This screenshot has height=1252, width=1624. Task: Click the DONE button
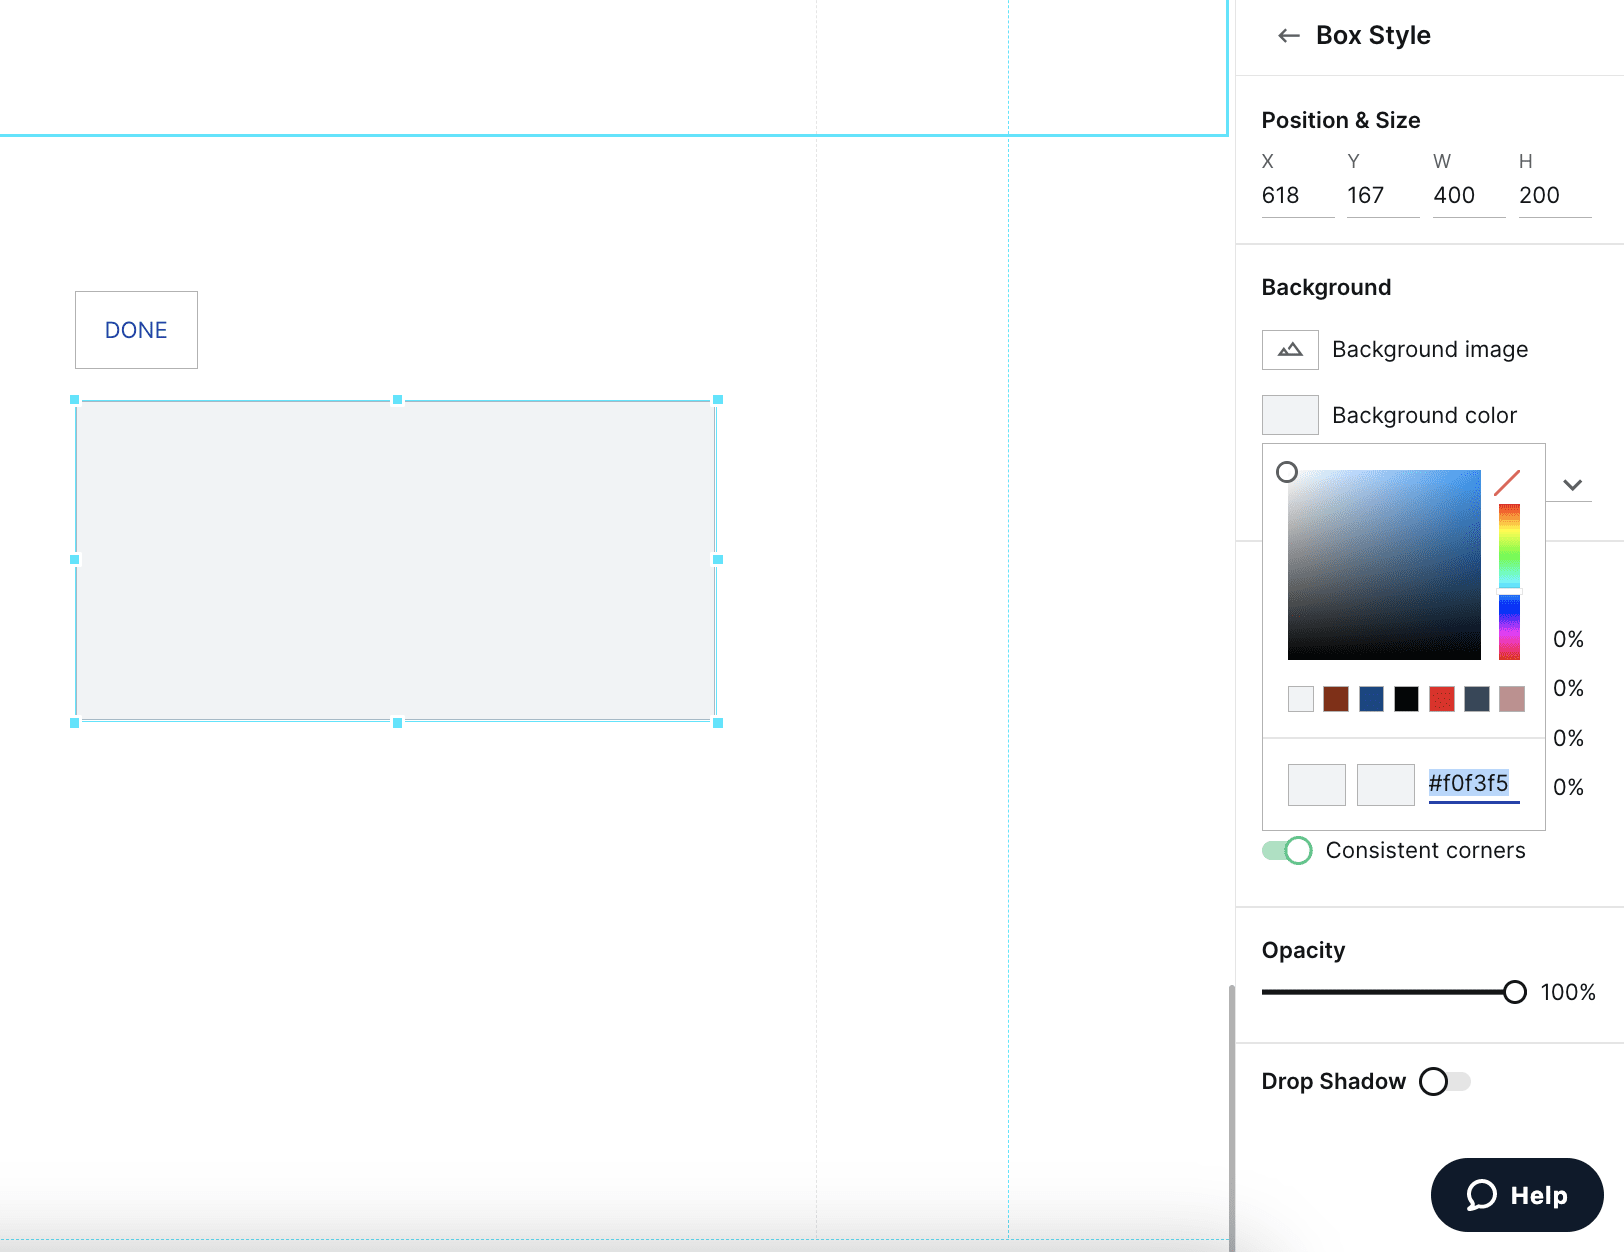[135, 330]
